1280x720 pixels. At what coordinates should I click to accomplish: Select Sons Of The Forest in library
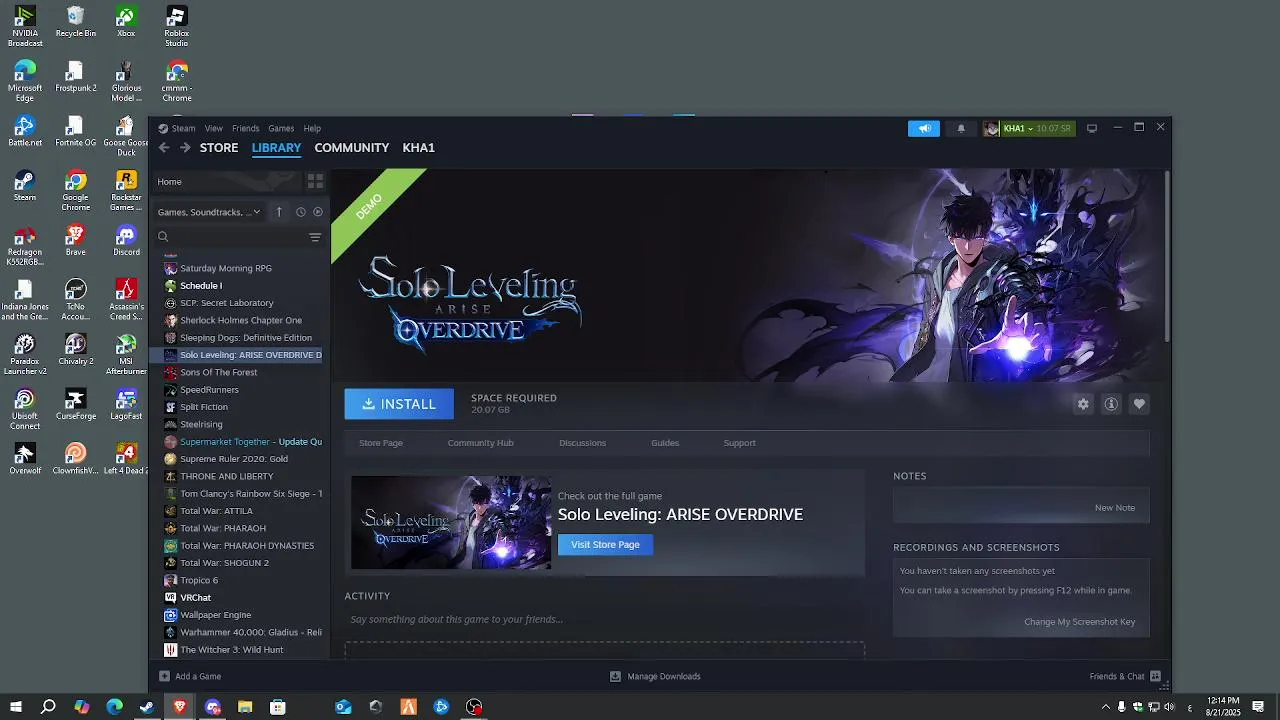240,372
